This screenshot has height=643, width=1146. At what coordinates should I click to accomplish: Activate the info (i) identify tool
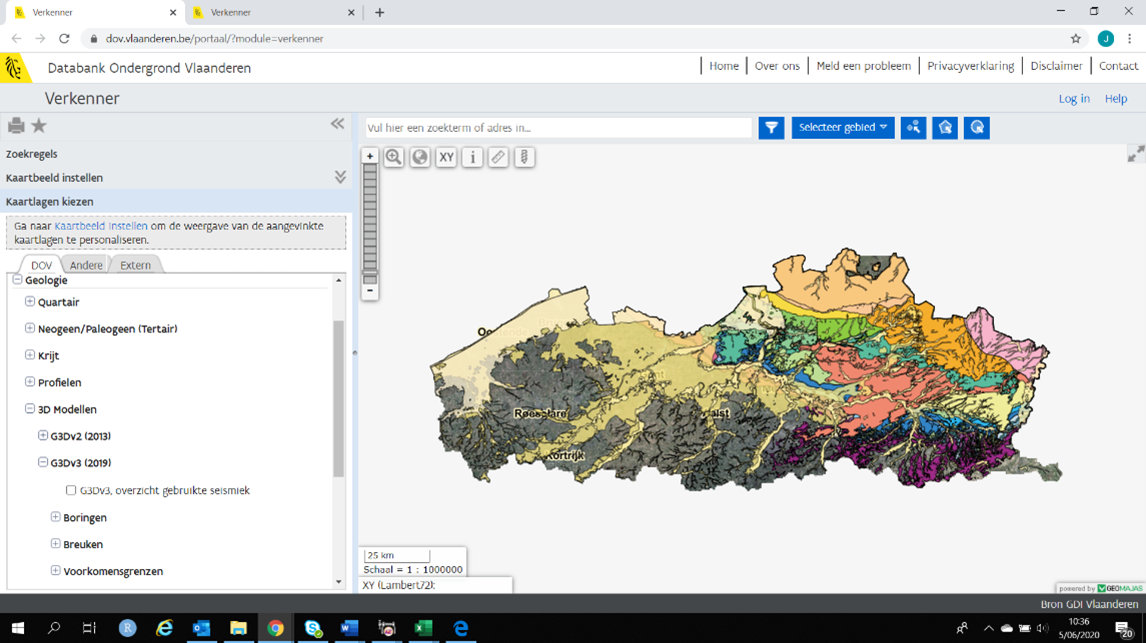472,157
